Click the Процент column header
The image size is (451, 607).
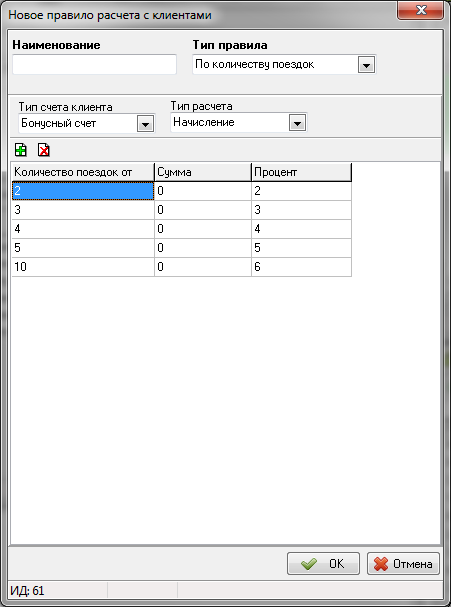pos(302,172)
